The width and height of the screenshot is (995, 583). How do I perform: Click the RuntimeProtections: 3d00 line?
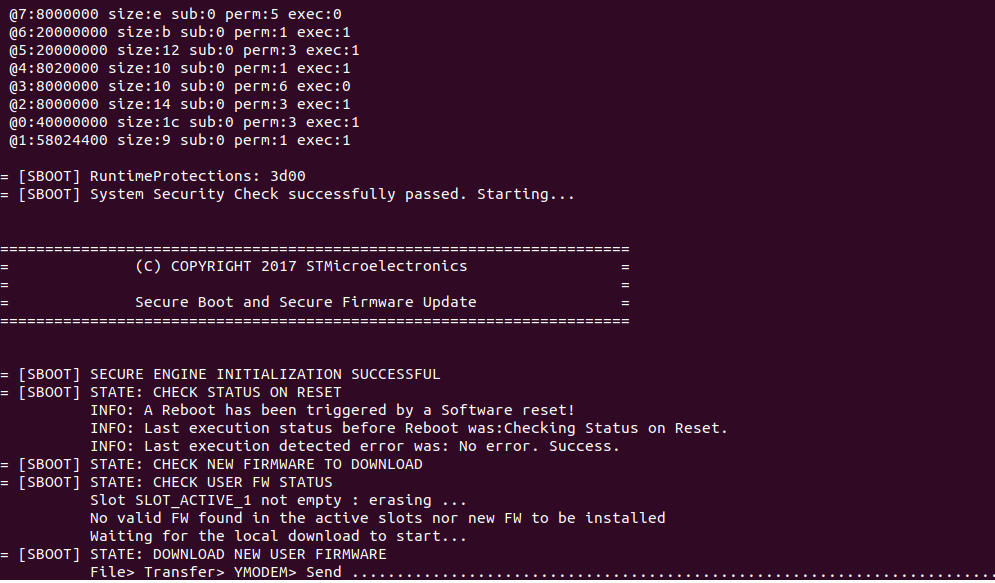pos(153,176)
